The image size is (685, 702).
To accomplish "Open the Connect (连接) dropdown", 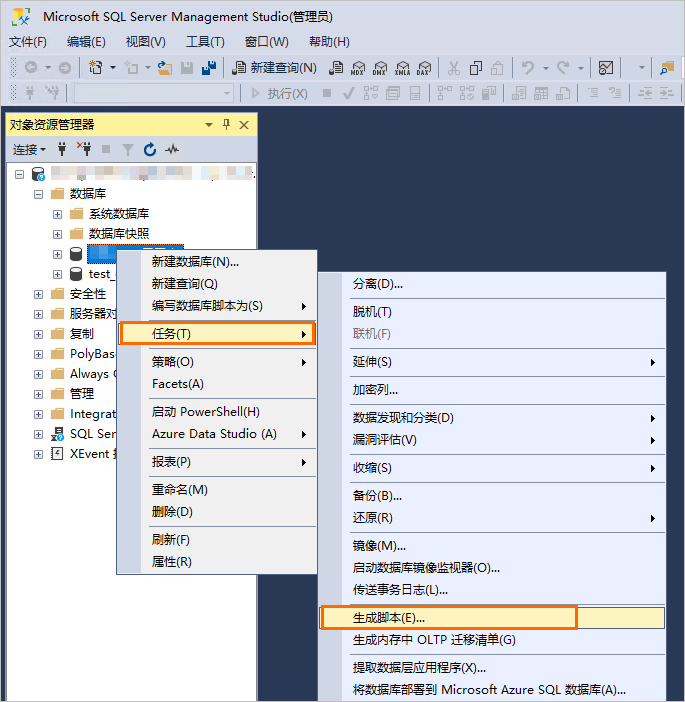I will [x=29, y=150].
